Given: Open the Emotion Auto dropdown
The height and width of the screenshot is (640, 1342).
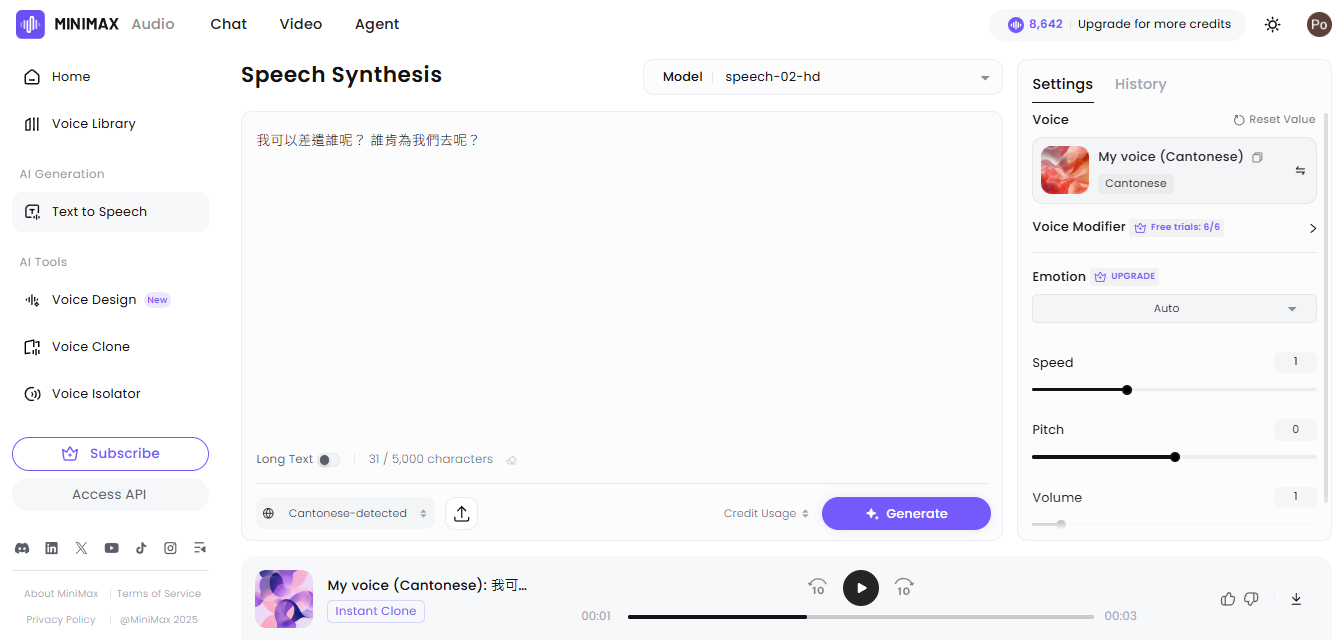Looking at the screenshot, I should click(x=1173, y=308).
